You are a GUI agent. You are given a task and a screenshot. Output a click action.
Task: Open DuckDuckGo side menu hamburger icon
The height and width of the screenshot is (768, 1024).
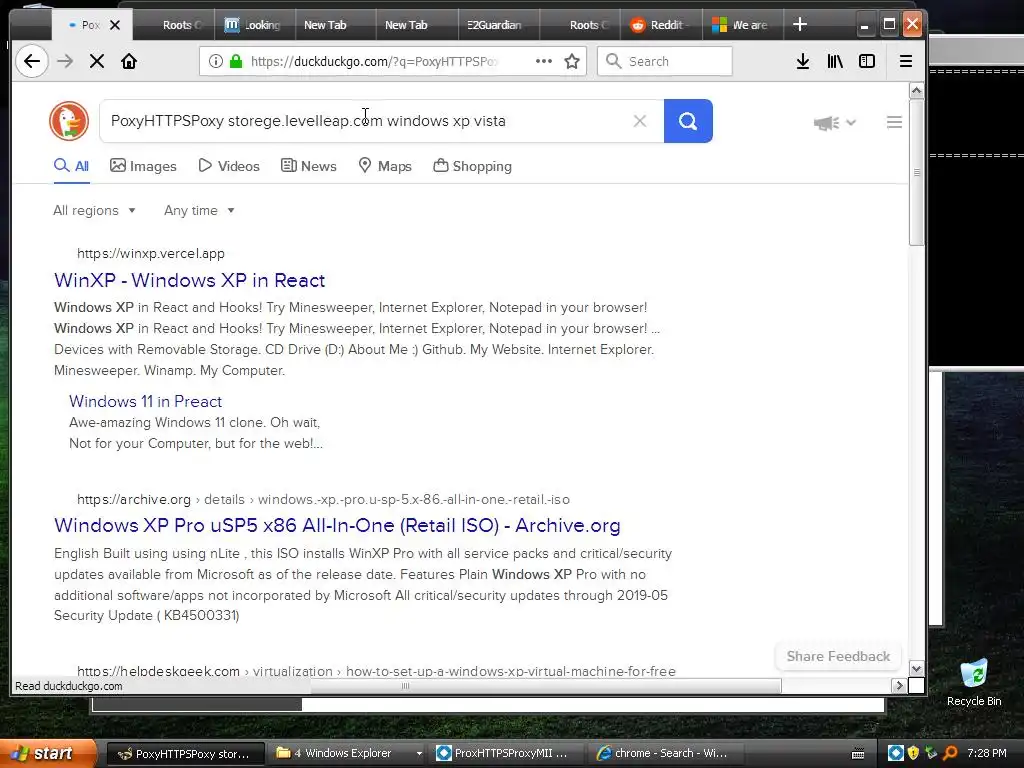pos(895,122)
